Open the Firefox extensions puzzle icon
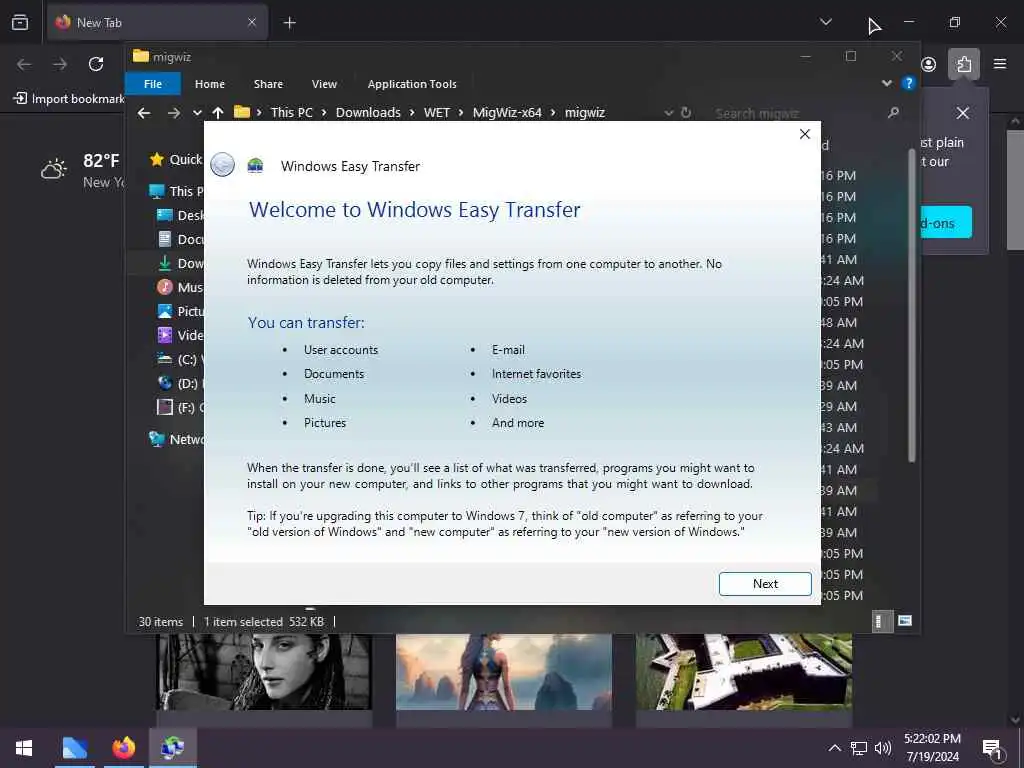Screen dimensions: 1024x768 [x=964, y=64]
